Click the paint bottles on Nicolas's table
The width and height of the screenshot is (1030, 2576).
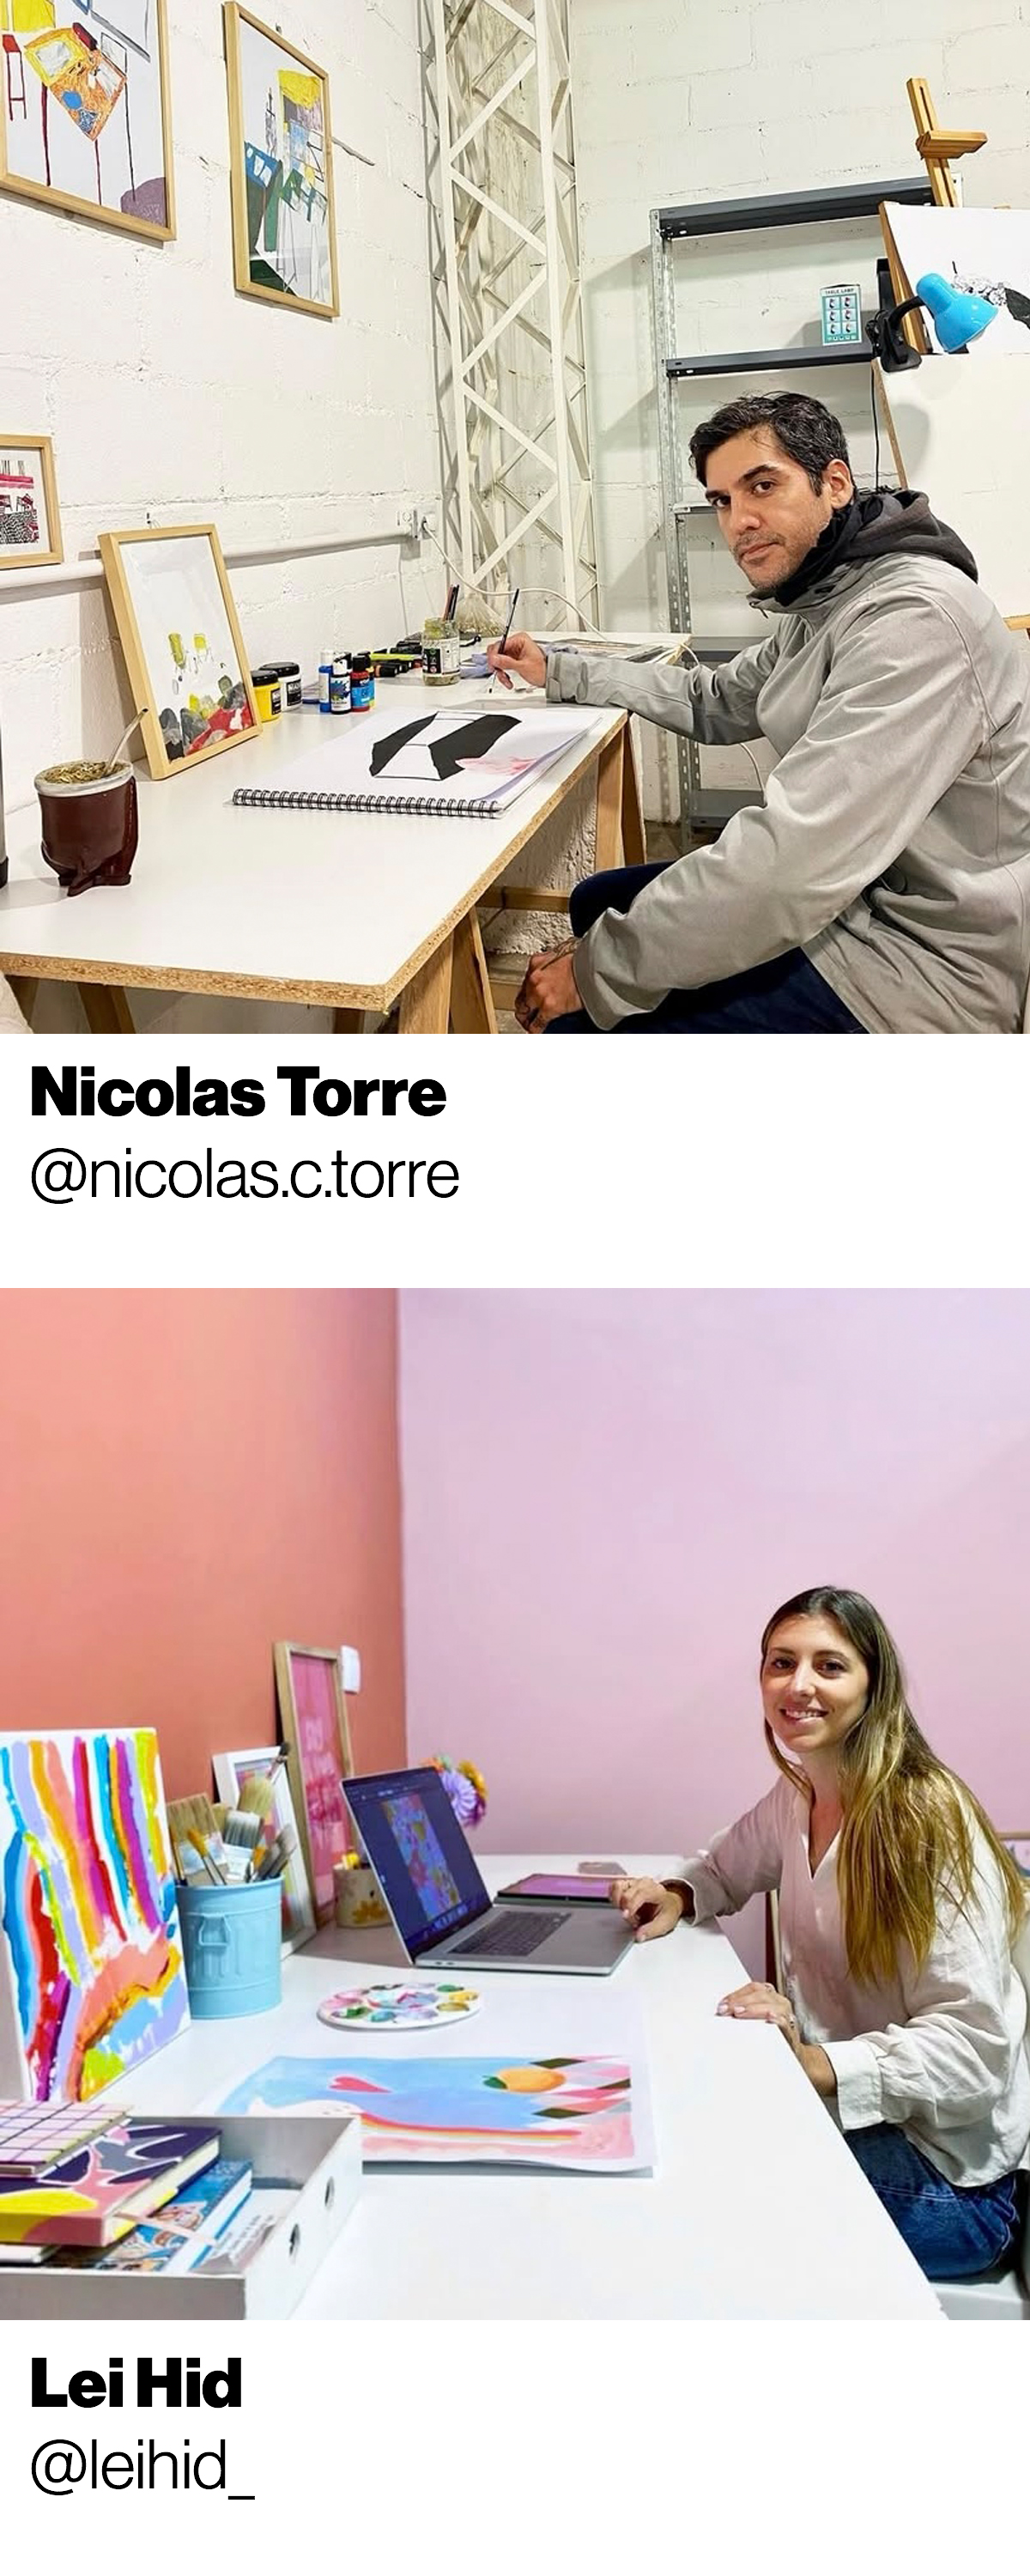click(343, 679)
